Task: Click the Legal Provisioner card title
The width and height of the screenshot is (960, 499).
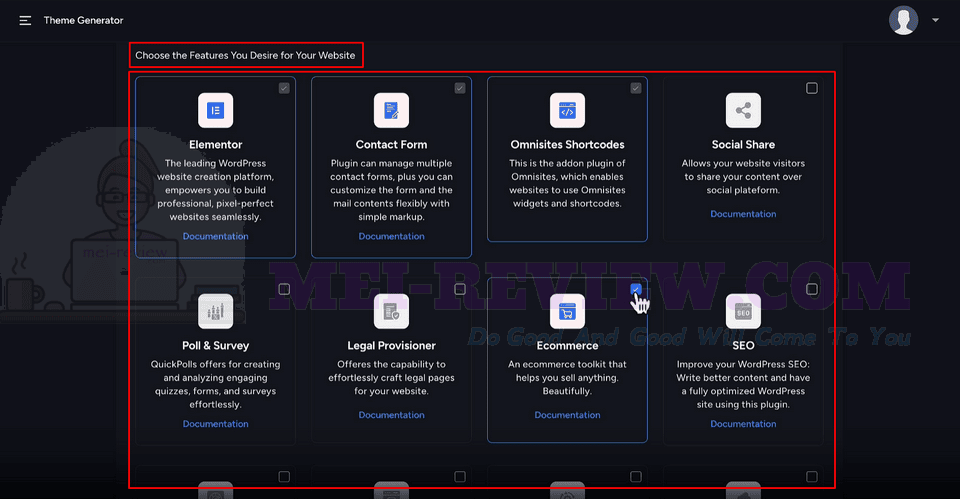Action: pos(391,345)
